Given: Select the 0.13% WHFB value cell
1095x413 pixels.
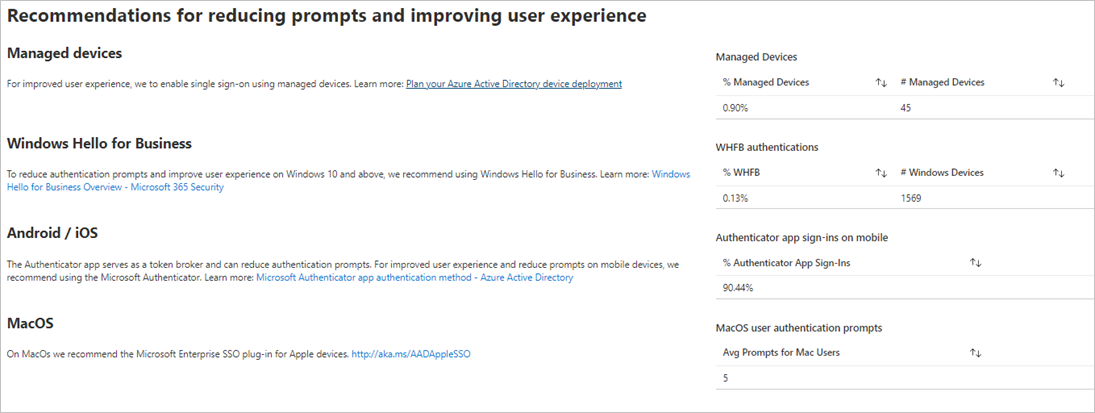Looking at the screenshot, I should click(x=735, y=198).
